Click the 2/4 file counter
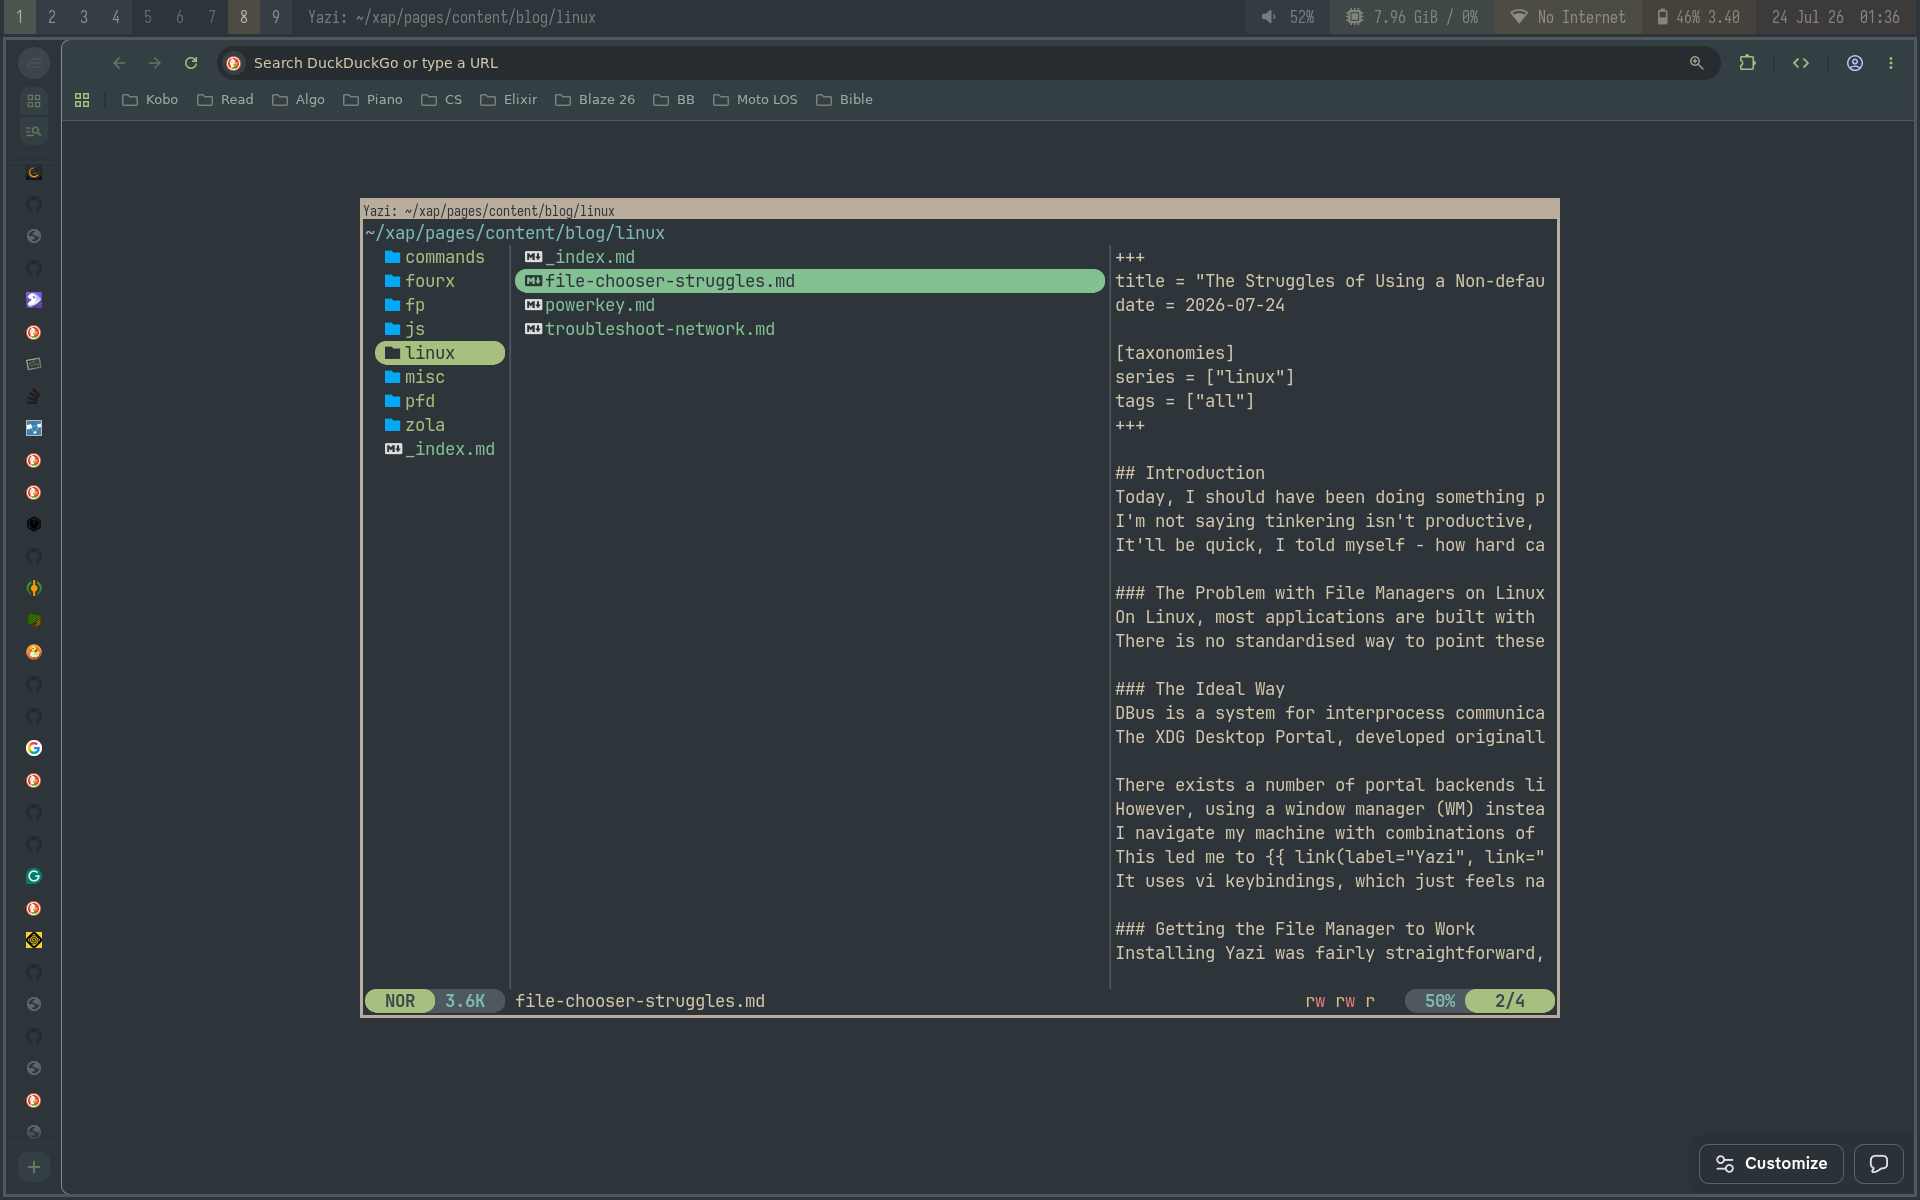This screenshot has height=1200, width=1920. (x=1510, y=1001)
